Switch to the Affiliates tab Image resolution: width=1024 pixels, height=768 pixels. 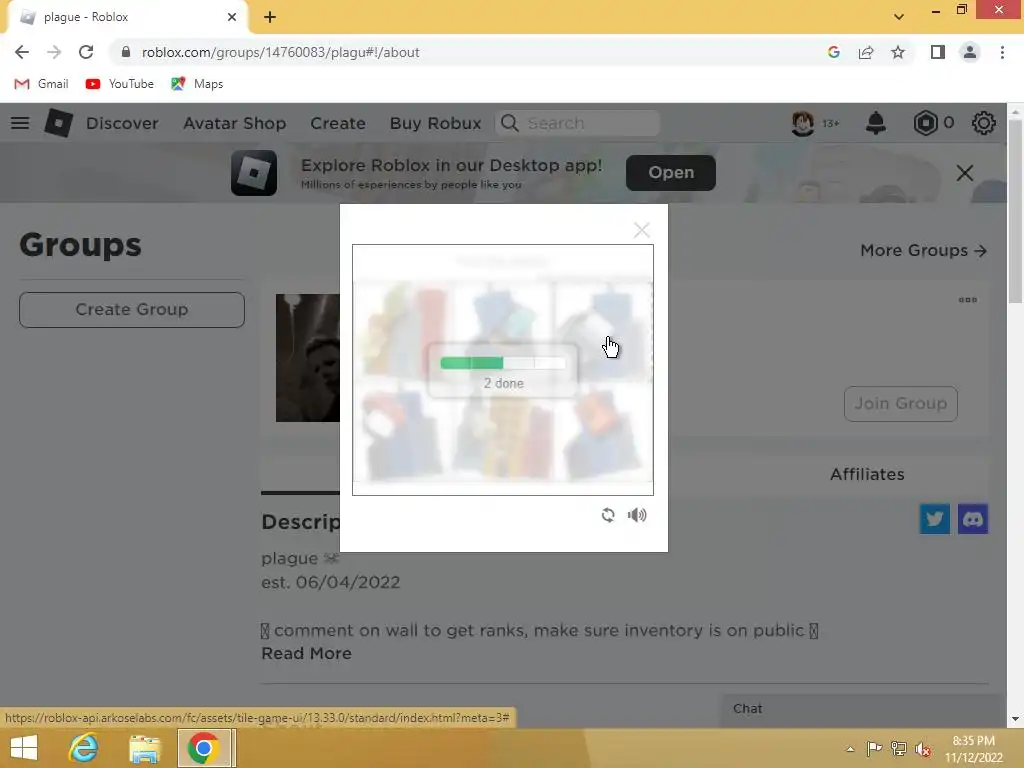[867, 475]
